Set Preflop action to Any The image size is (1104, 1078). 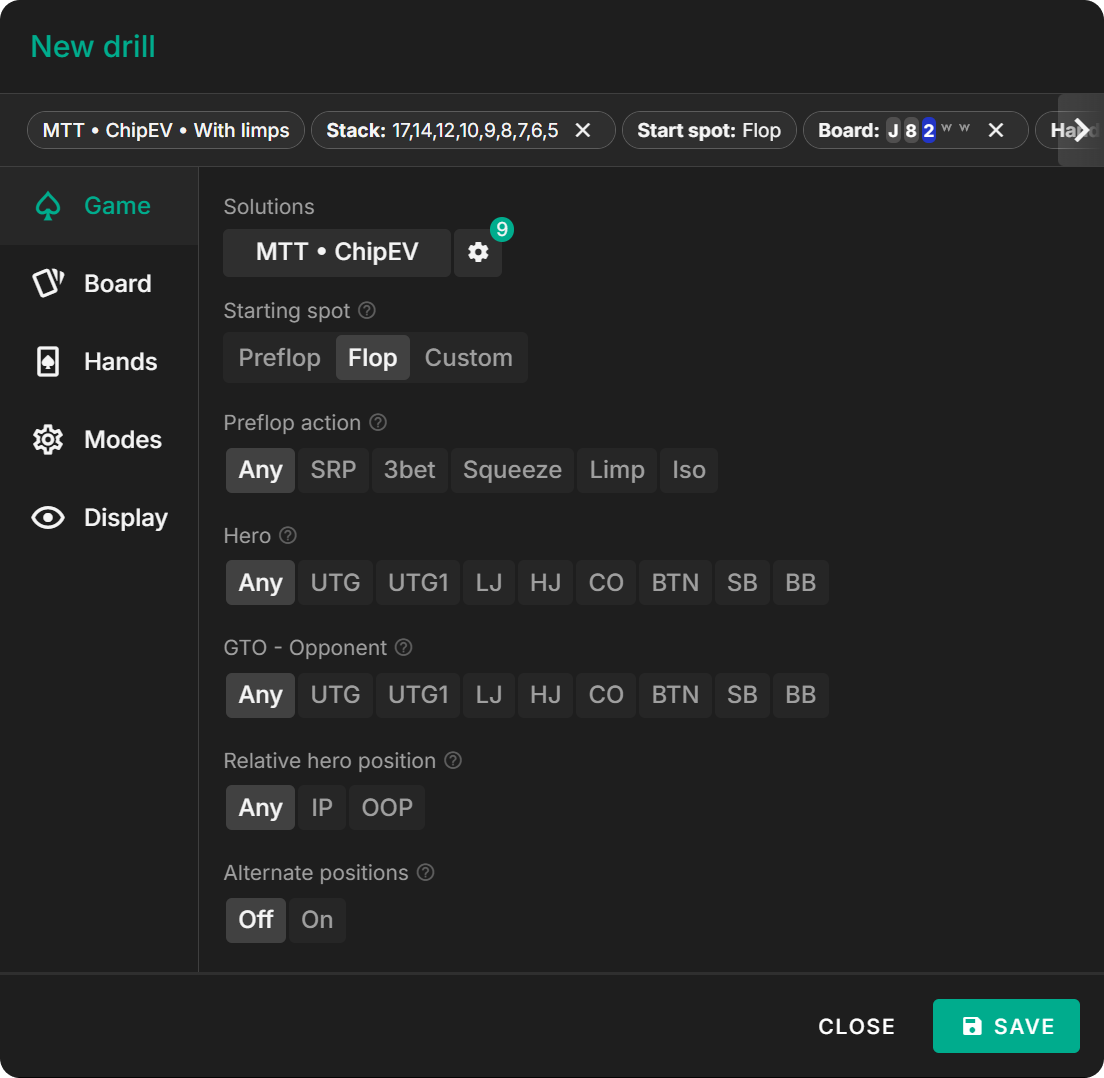pyautogui.click(x=261, y=470)
